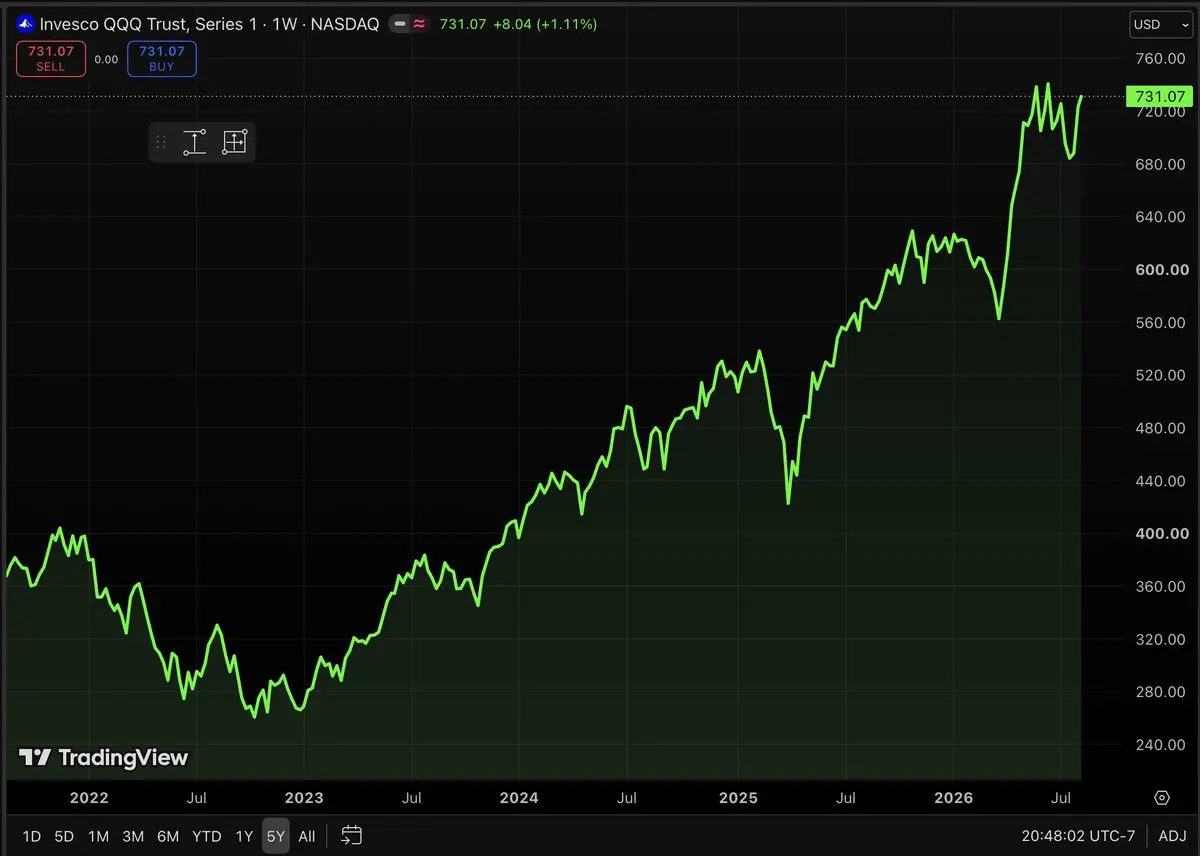The height and width of the screenshot is (856, 1200).
Task: Click the 2023 label on time axis
Action: click(304, 798)
